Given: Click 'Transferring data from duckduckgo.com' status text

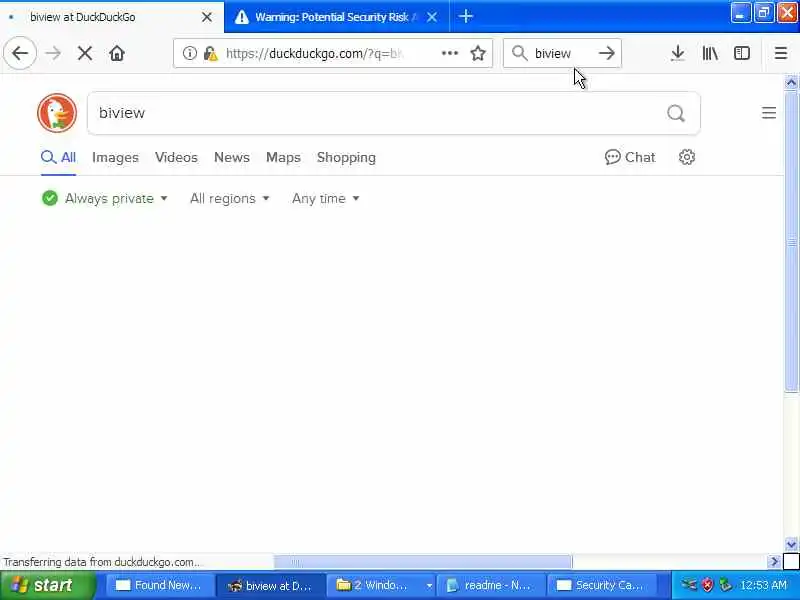Looking at the screenshot, I should coord(102,562).
